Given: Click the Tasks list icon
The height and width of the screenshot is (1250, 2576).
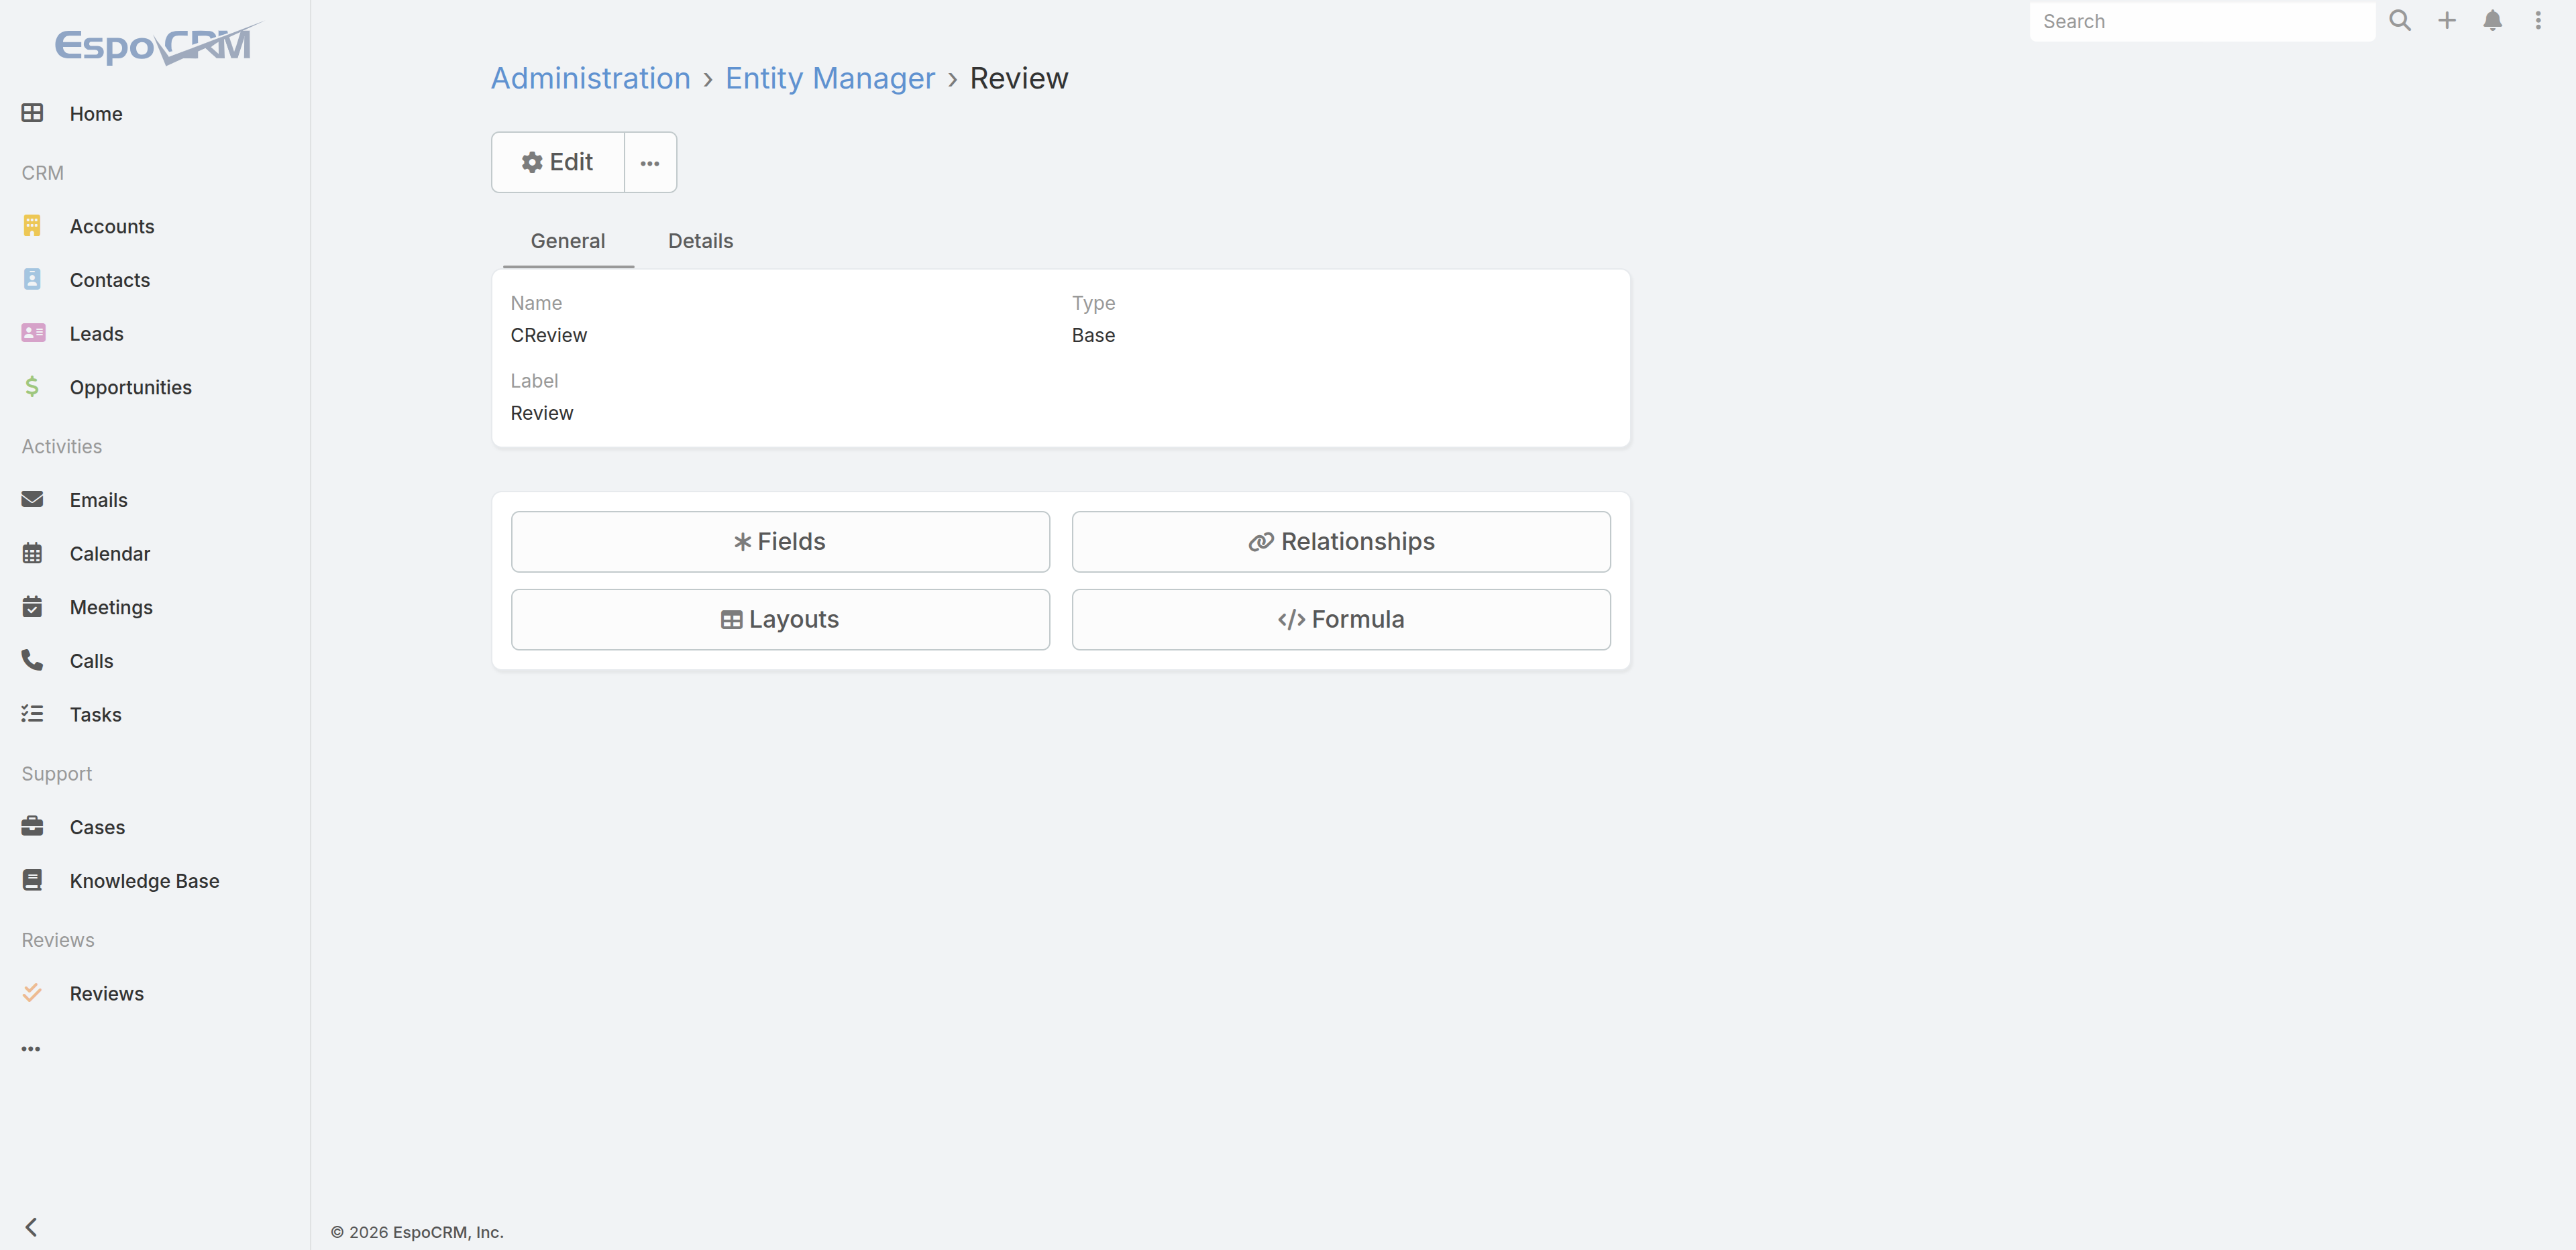Looking at the screenshot, I should (x=32, y=714).
